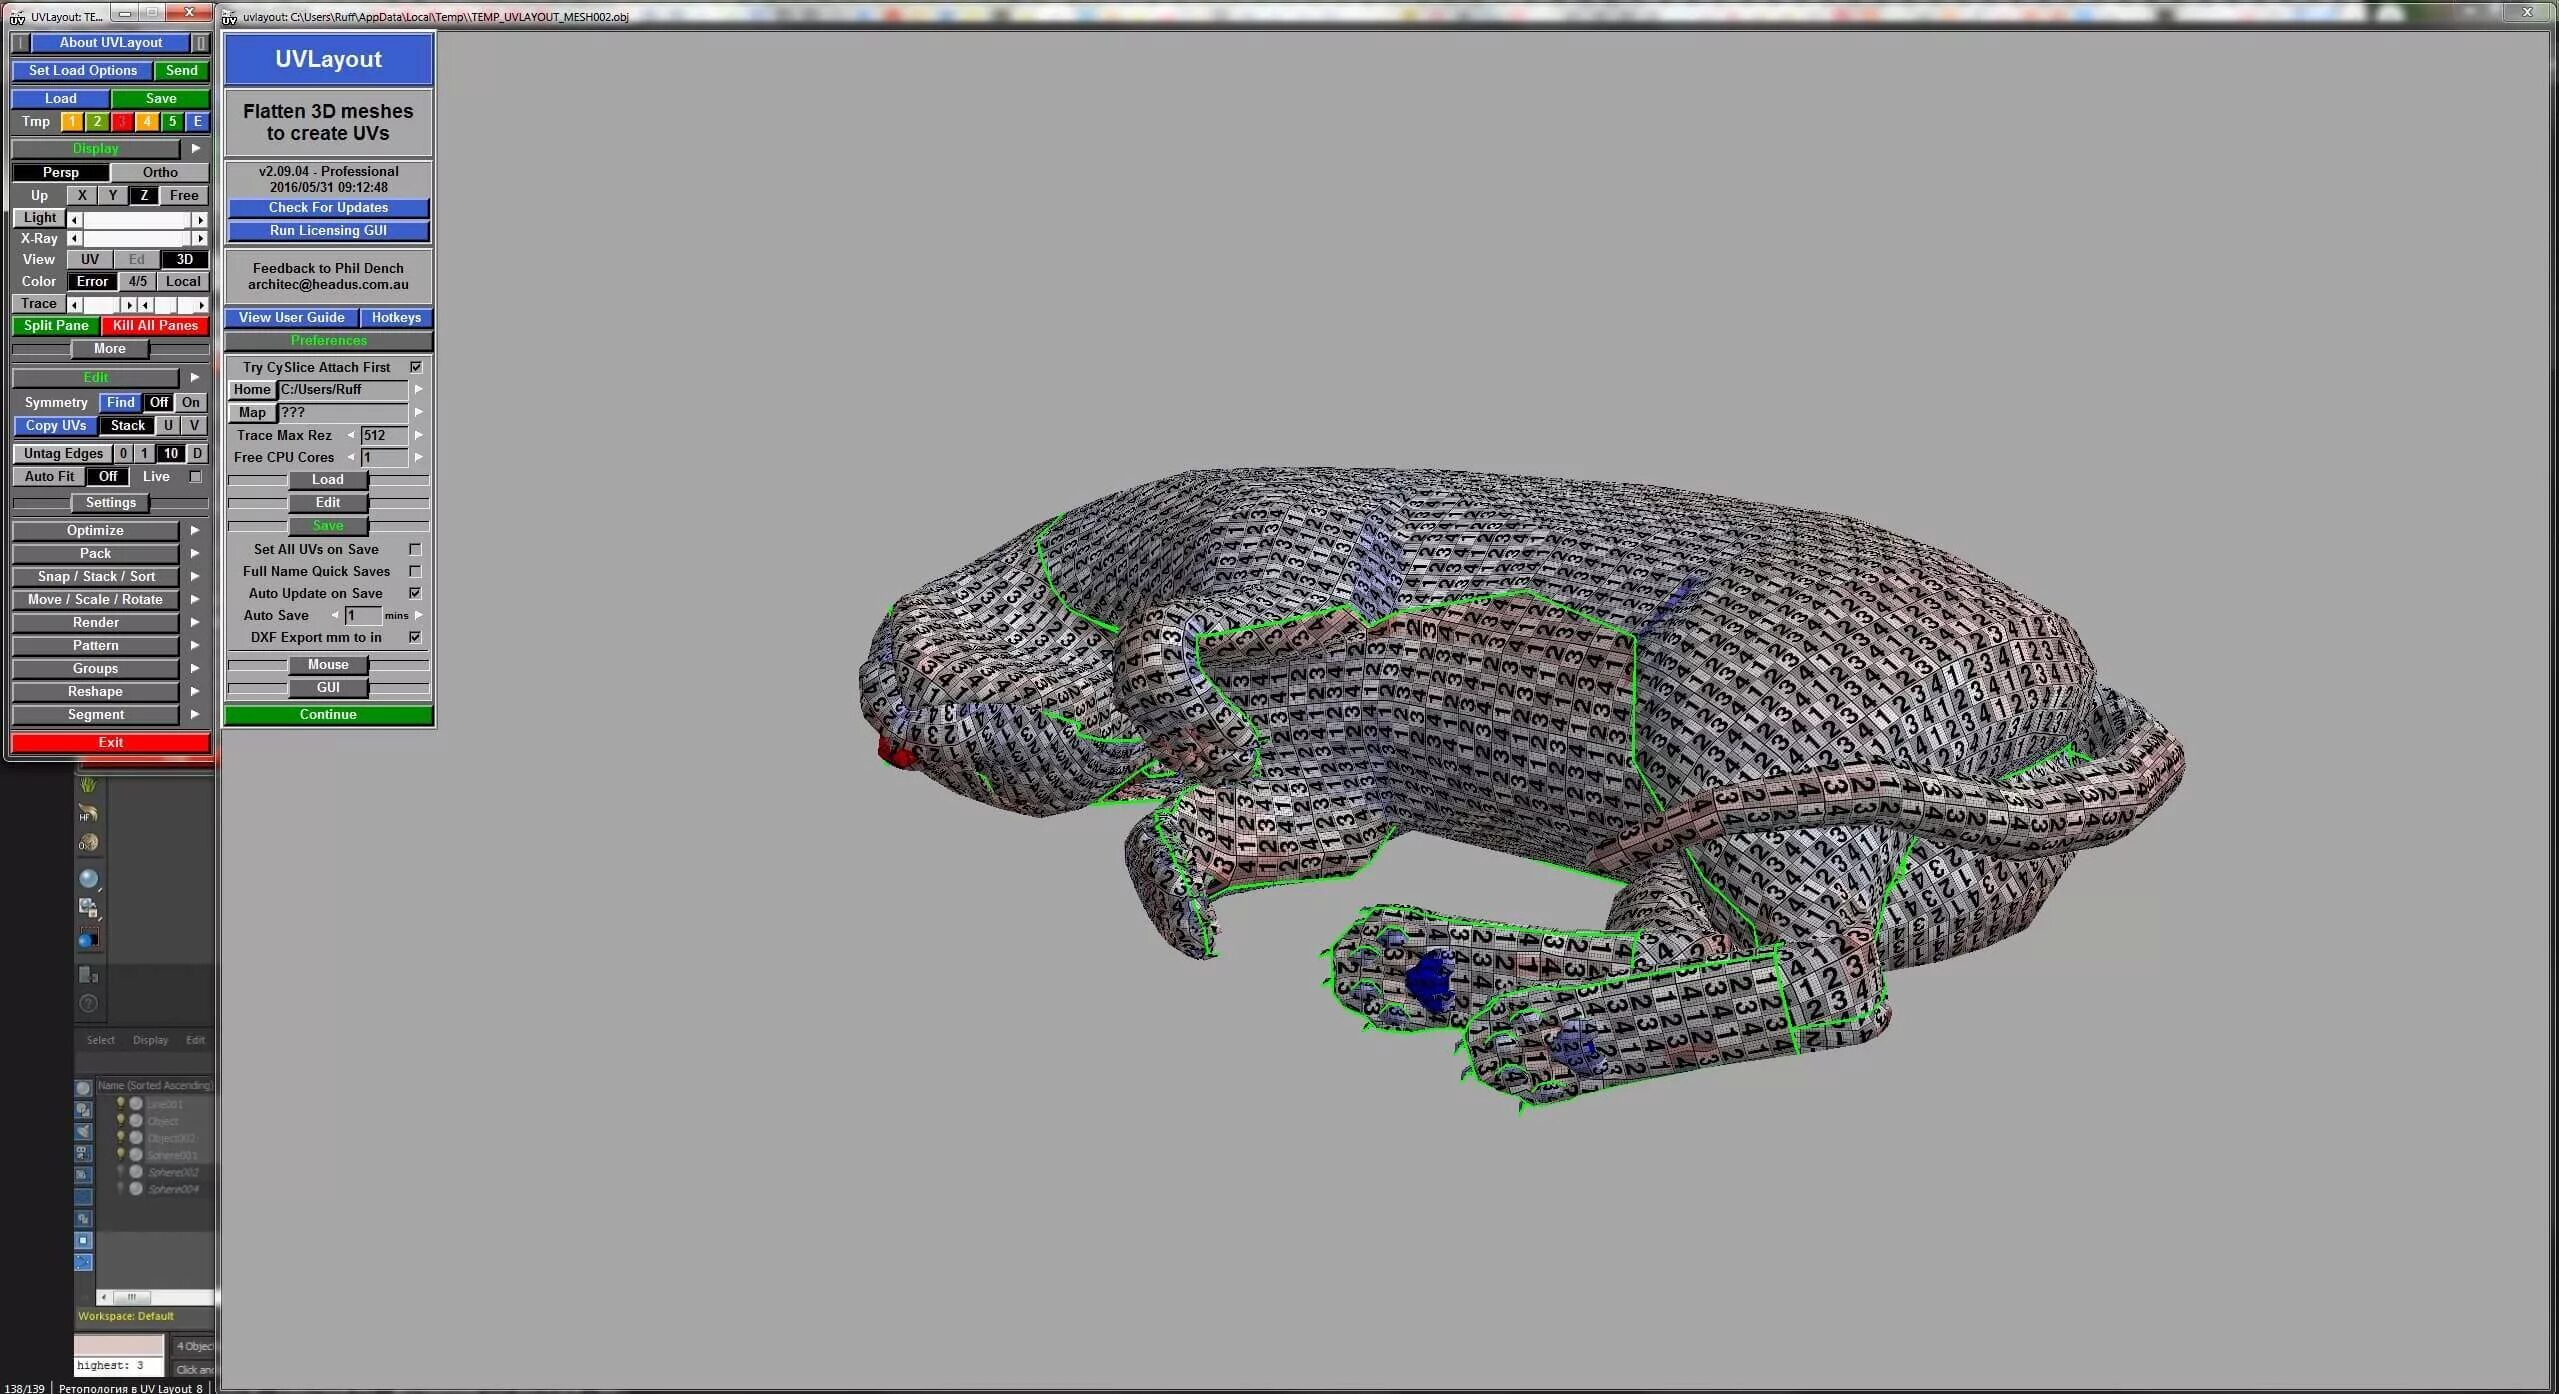Click the Light slider track
The image size is (2559, 1394).
coord(137,218)
